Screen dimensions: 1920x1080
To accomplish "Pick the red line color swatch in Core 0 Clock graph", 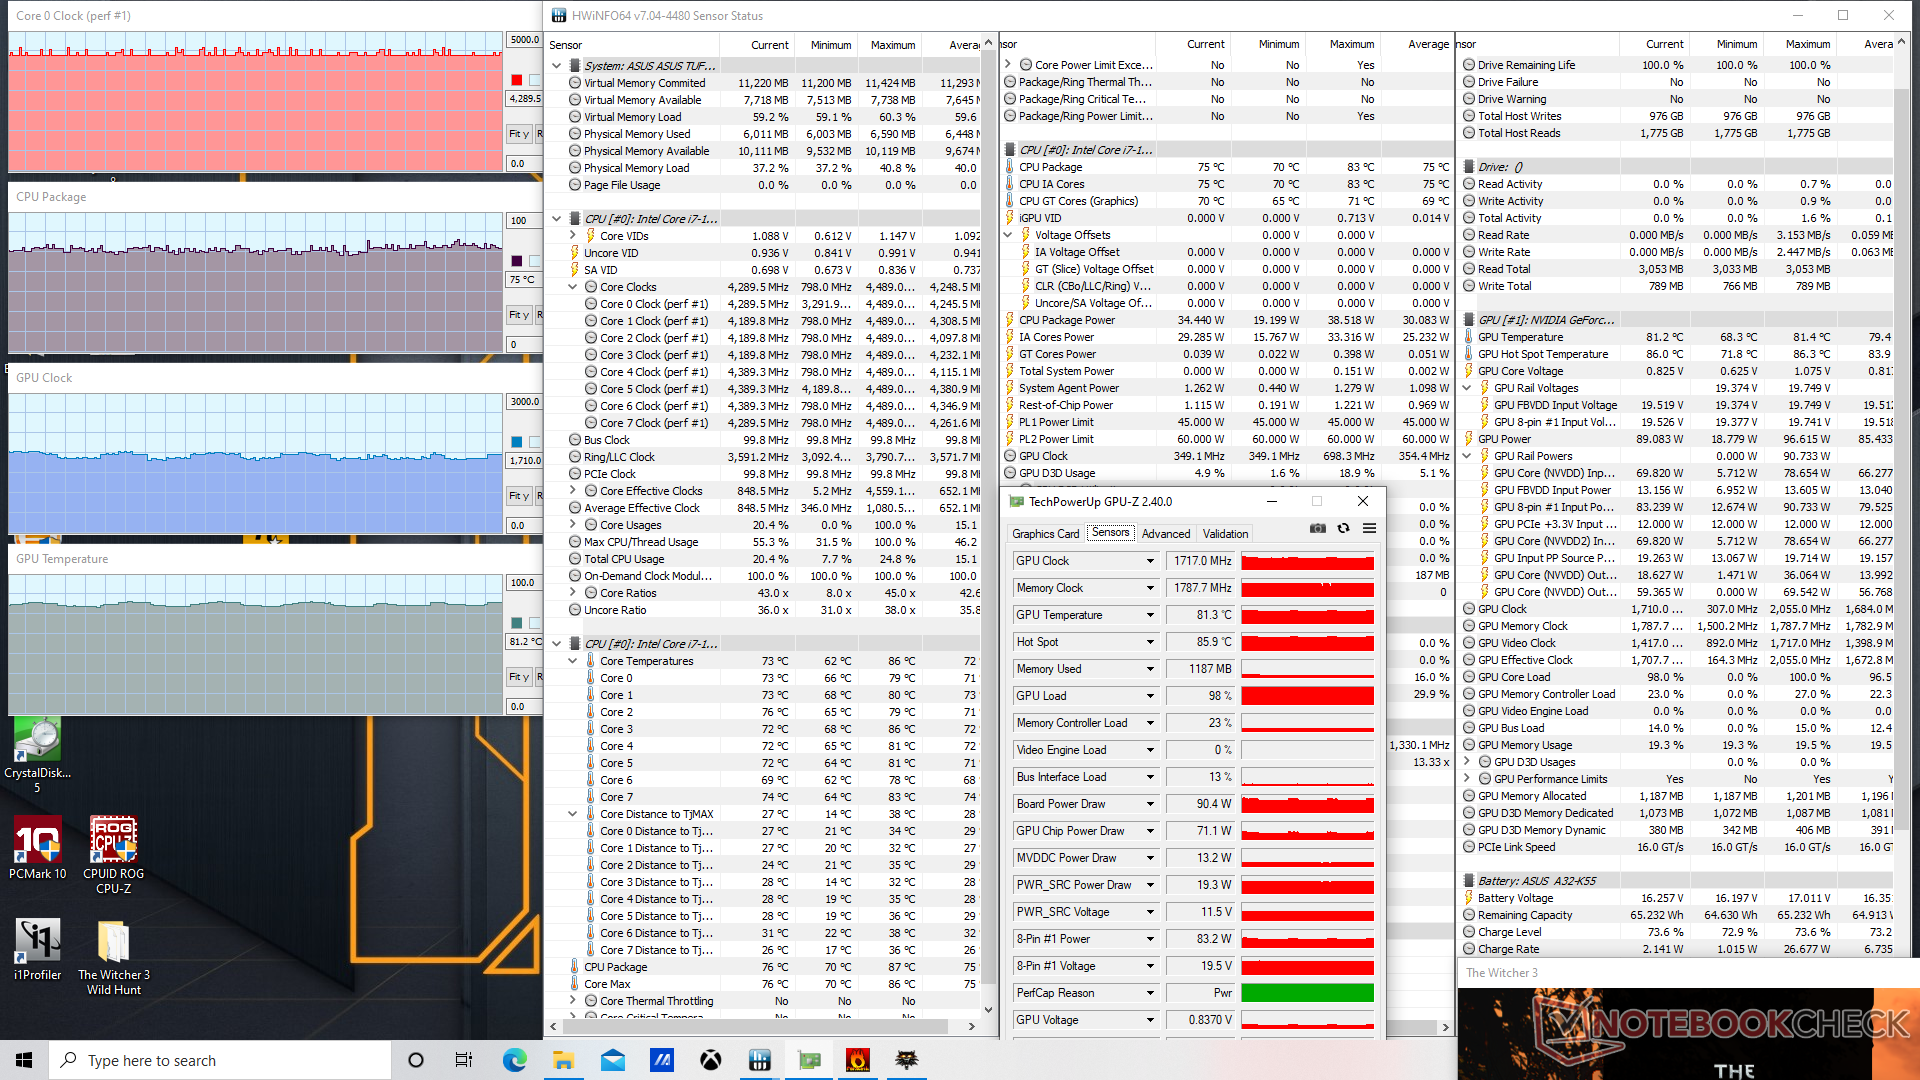I will point(516,80).
